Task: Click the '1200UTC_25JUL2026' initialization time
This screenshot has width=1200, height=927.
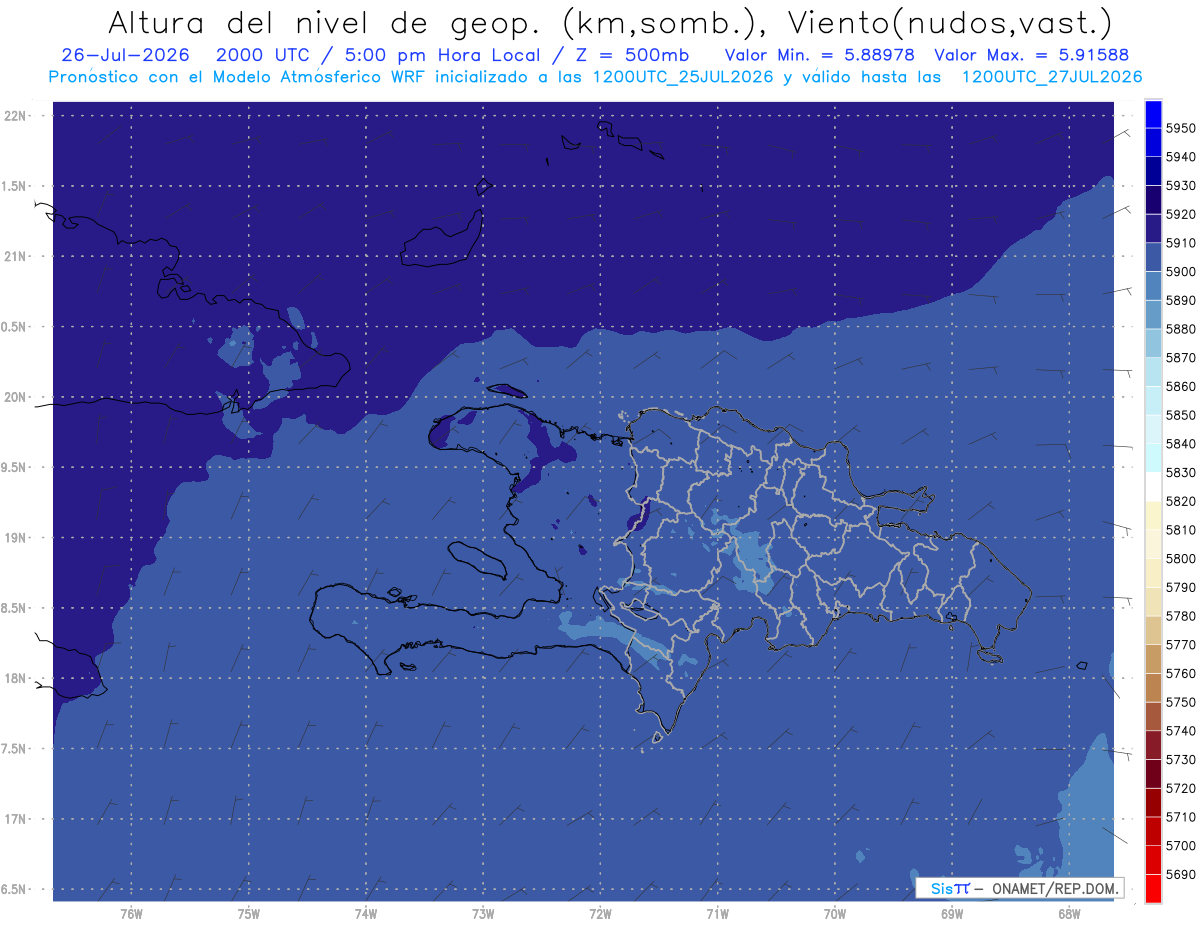Action: [683, 77]
